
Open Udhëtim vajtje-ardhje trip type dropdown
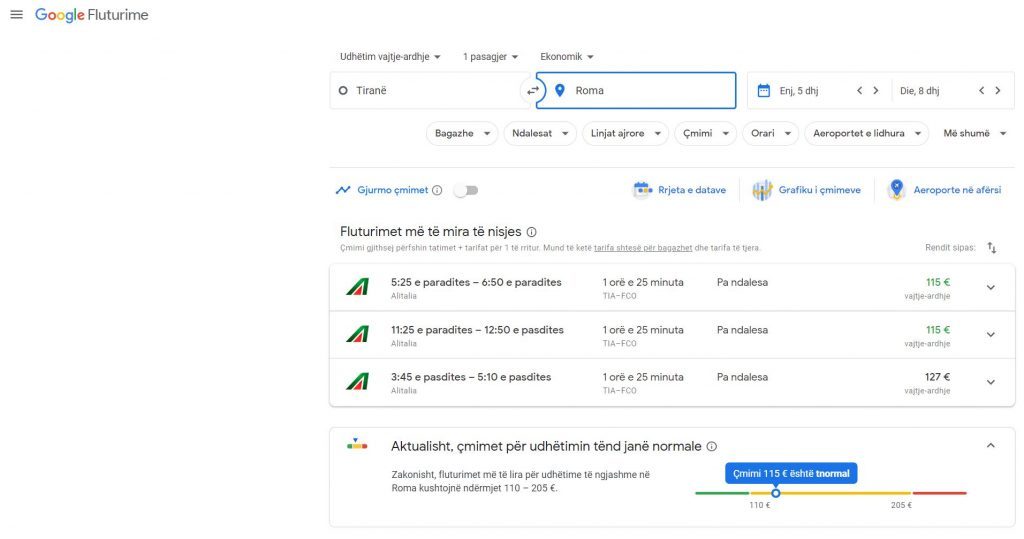pos(390,57)
